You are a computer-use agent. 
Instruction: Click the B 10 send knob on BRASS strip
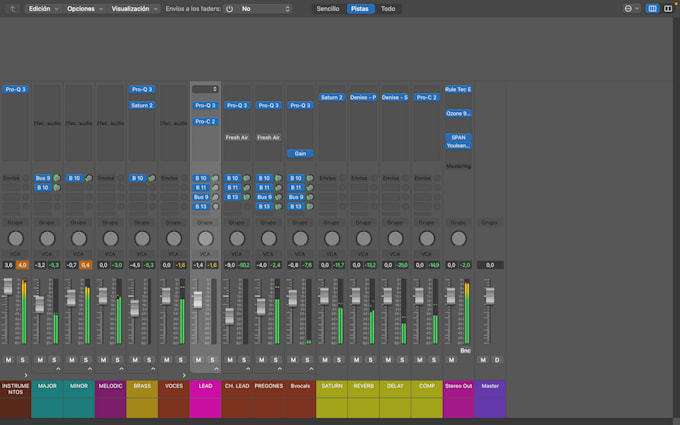coord(152,178)
